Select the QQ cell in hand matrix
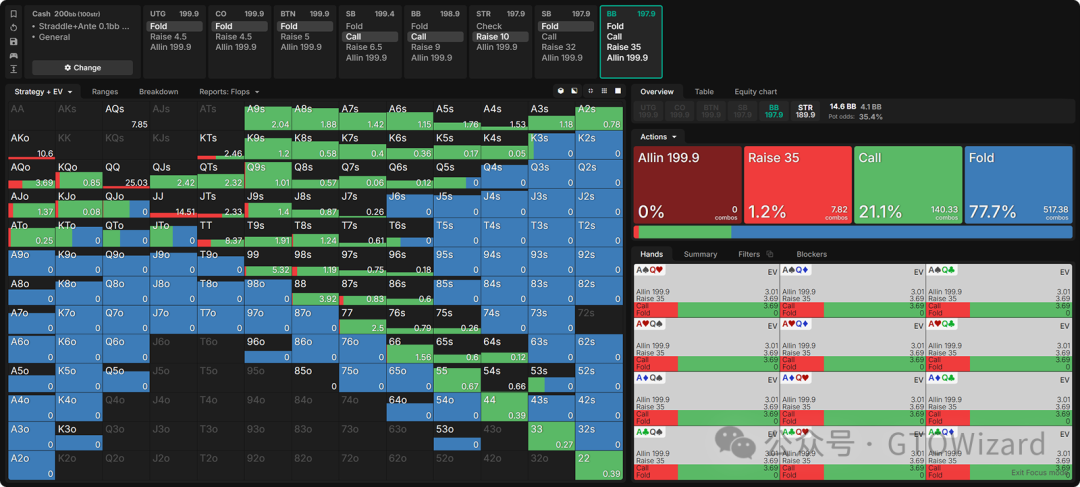The width and height of the screenshot is (1080, 487). [x=126, y=174]
